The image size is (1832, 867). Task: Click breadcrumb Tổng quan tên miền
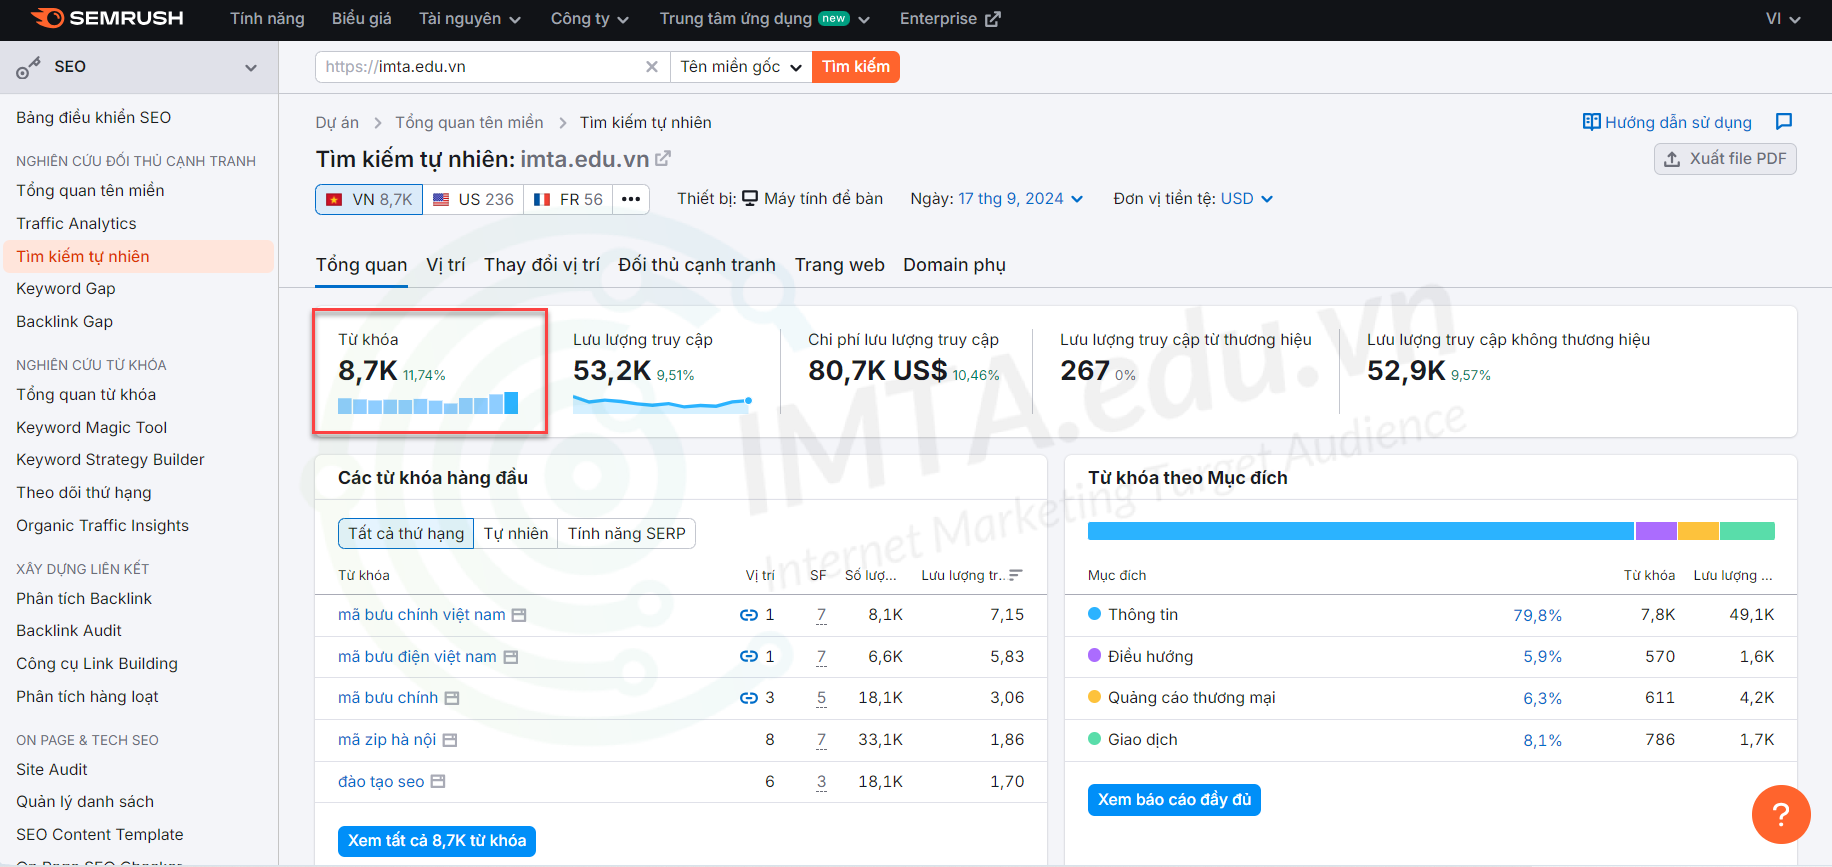(469, 122)
